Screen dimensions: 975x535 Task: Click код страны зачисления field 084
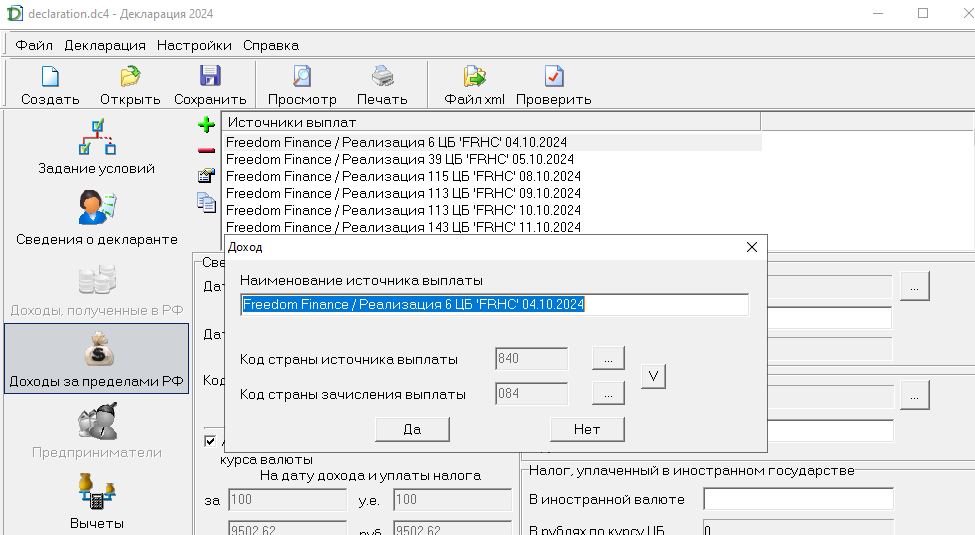coord(532,394)
